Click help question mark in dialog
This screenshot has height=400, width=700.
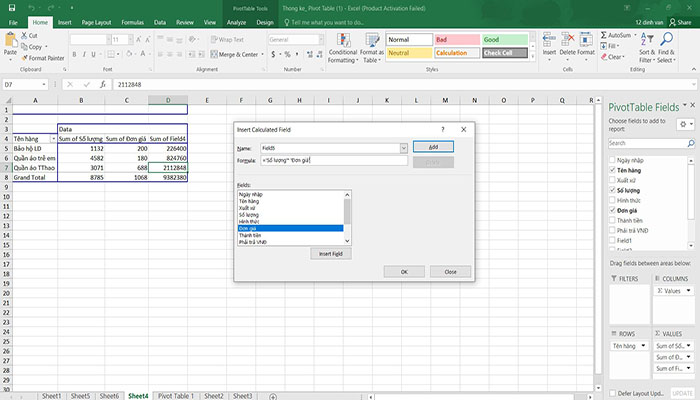(x=442, y=129)
